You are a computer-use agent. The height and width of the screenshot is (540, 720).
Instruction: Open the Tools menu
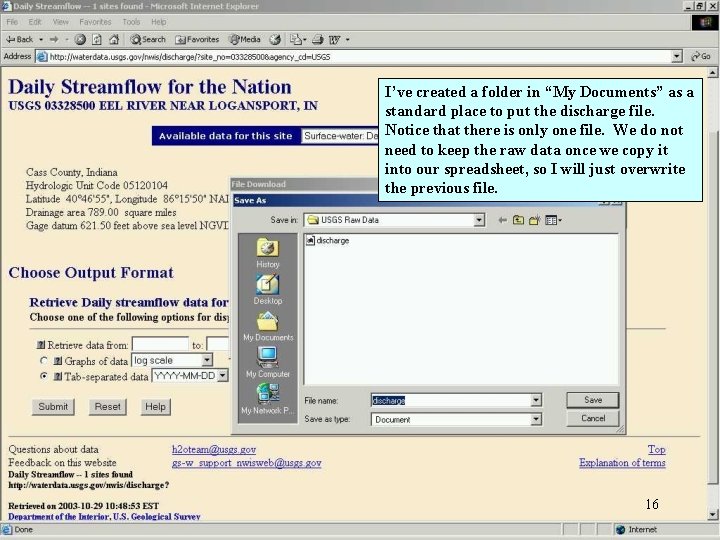click(x=131, y=22)
